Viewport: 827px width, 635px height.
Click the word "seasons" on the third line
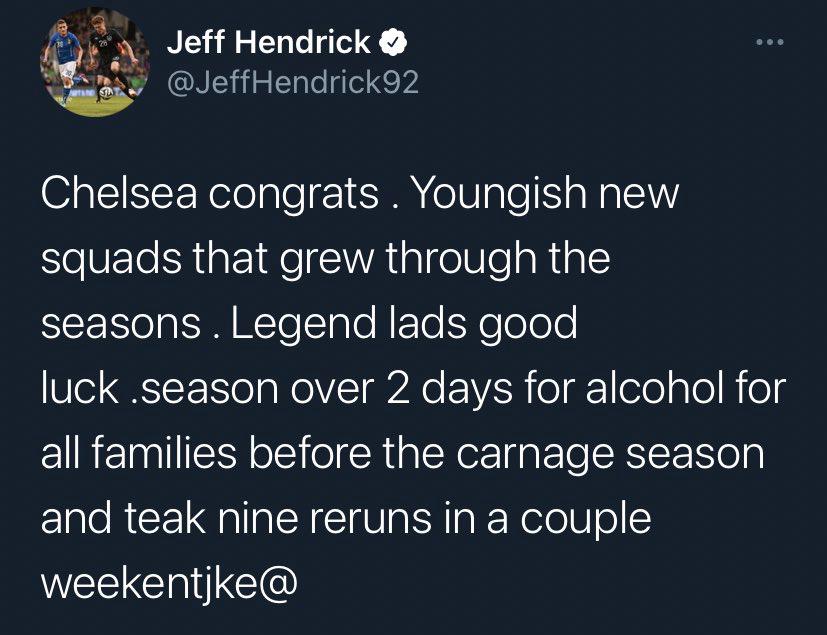pos(121,326)
